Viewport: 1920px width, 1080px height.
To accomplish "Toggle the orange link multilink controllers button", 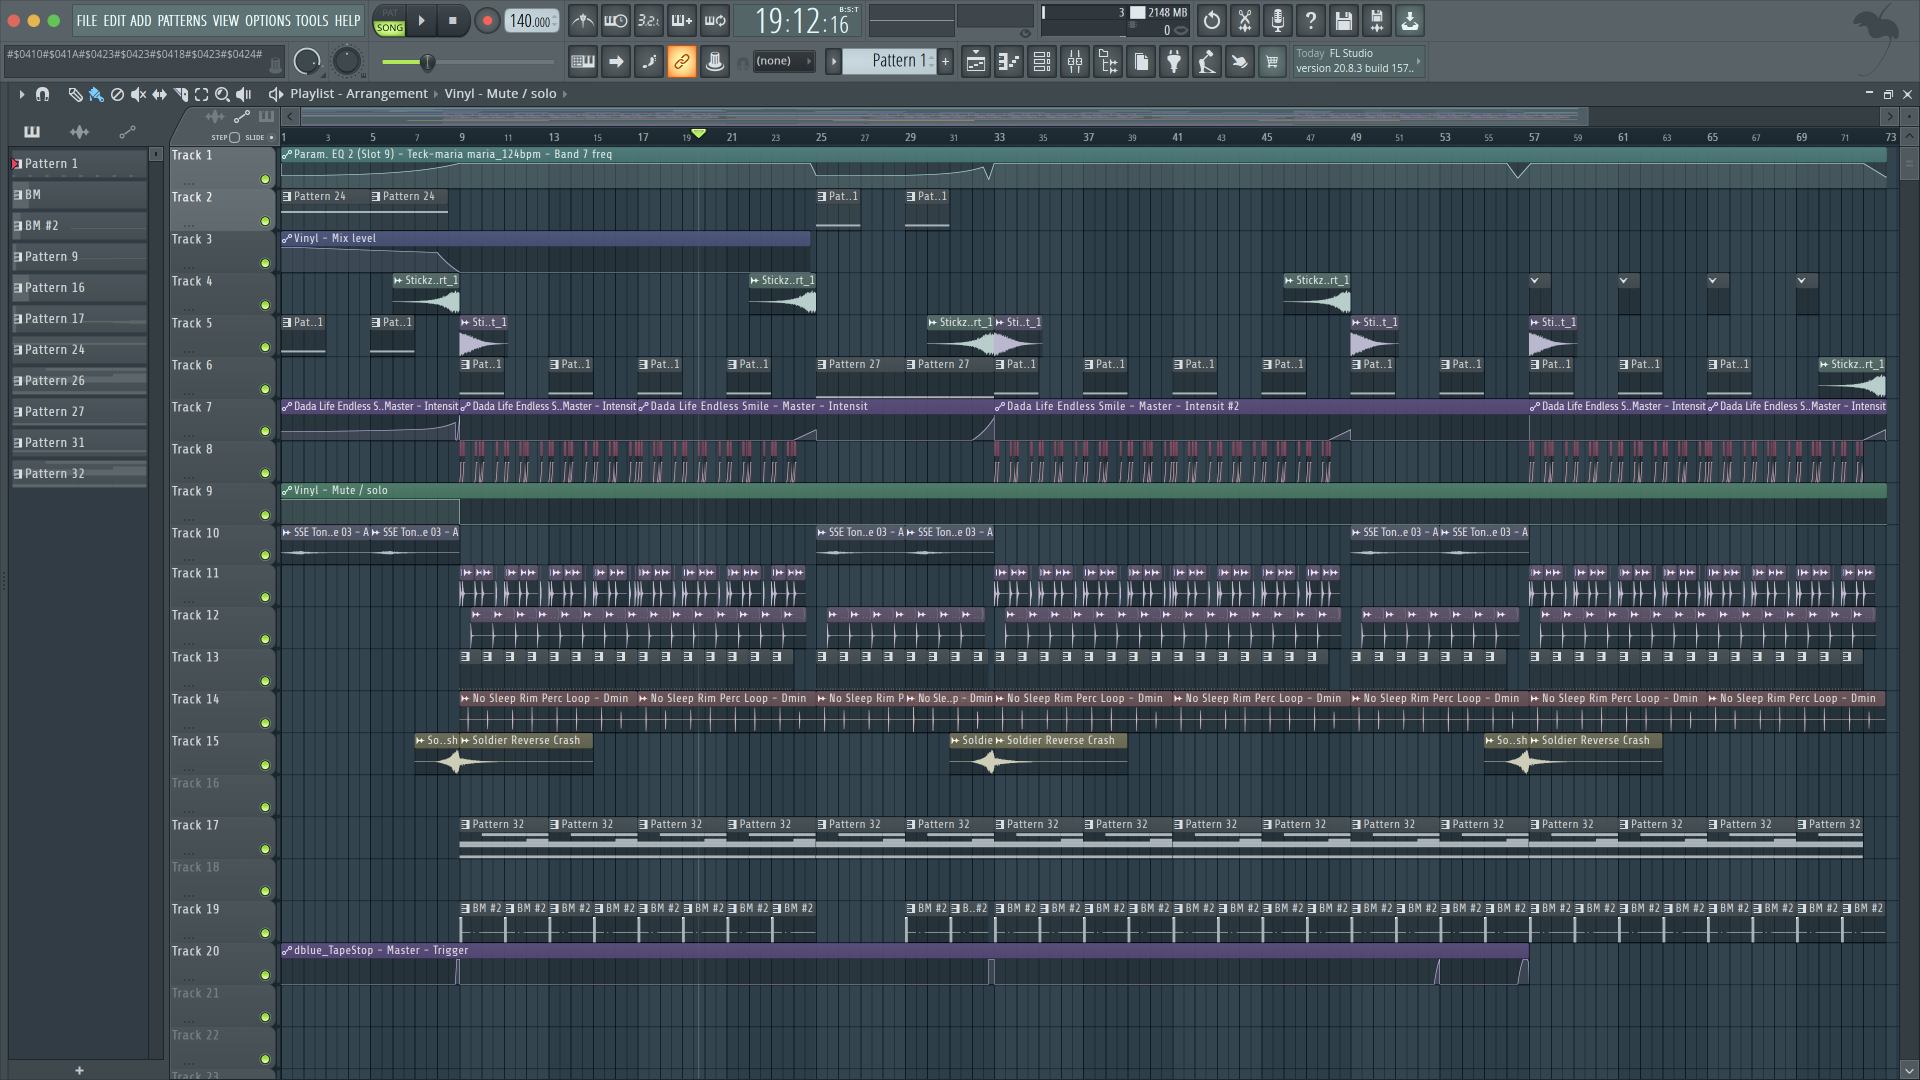I will pyautogui.click(x=682, y=62).
